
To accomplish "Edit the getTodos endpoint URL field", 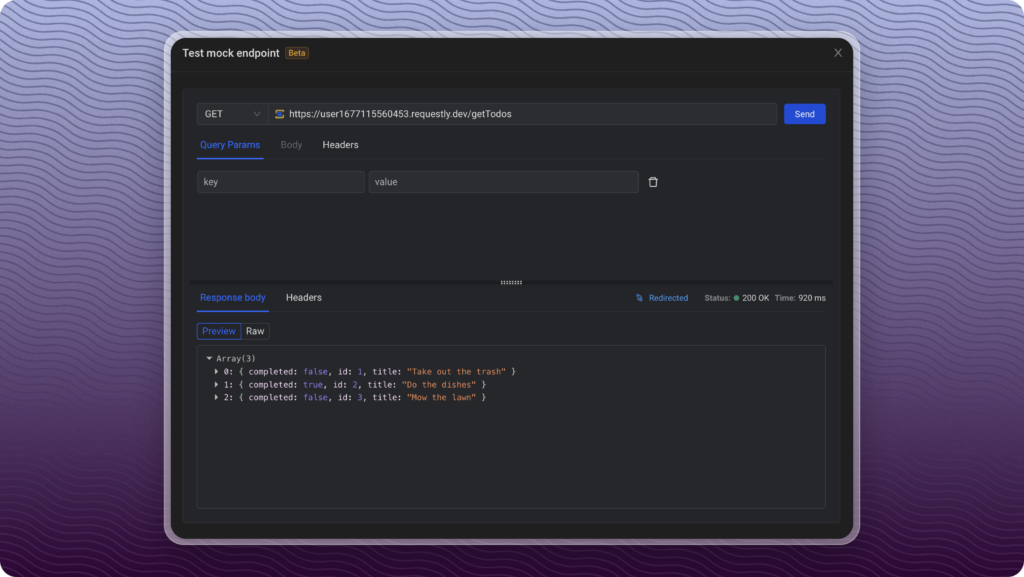I will coord(522,114).
